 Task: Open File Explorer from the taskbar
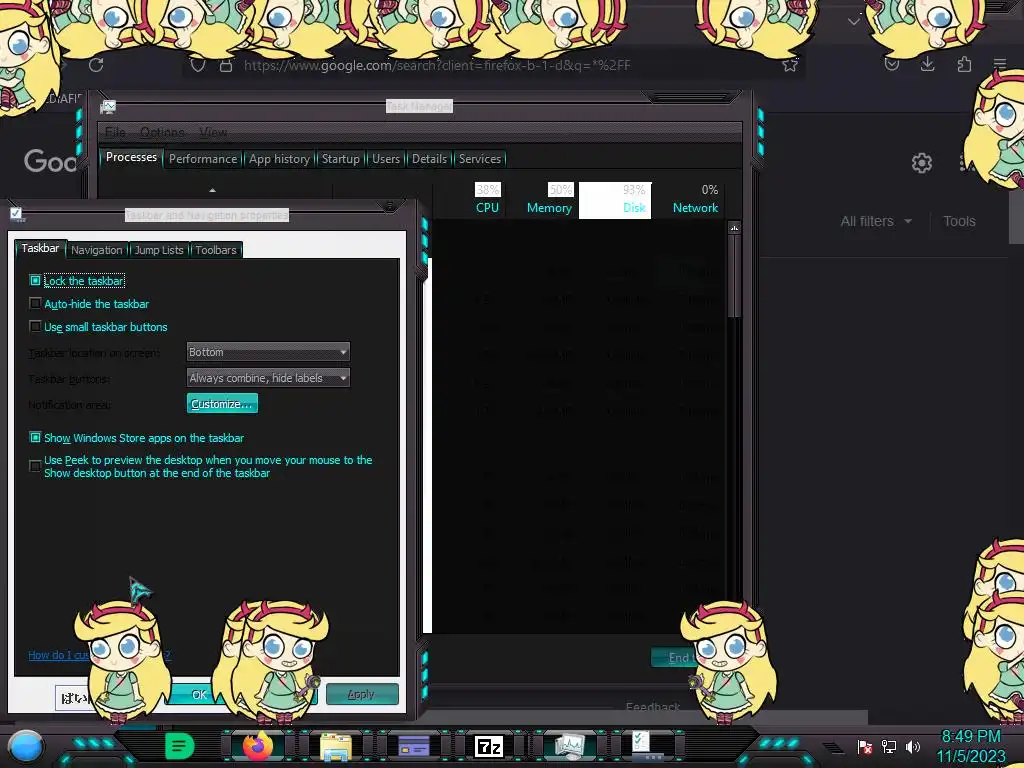pyautogui.click(x=336, y=746)
